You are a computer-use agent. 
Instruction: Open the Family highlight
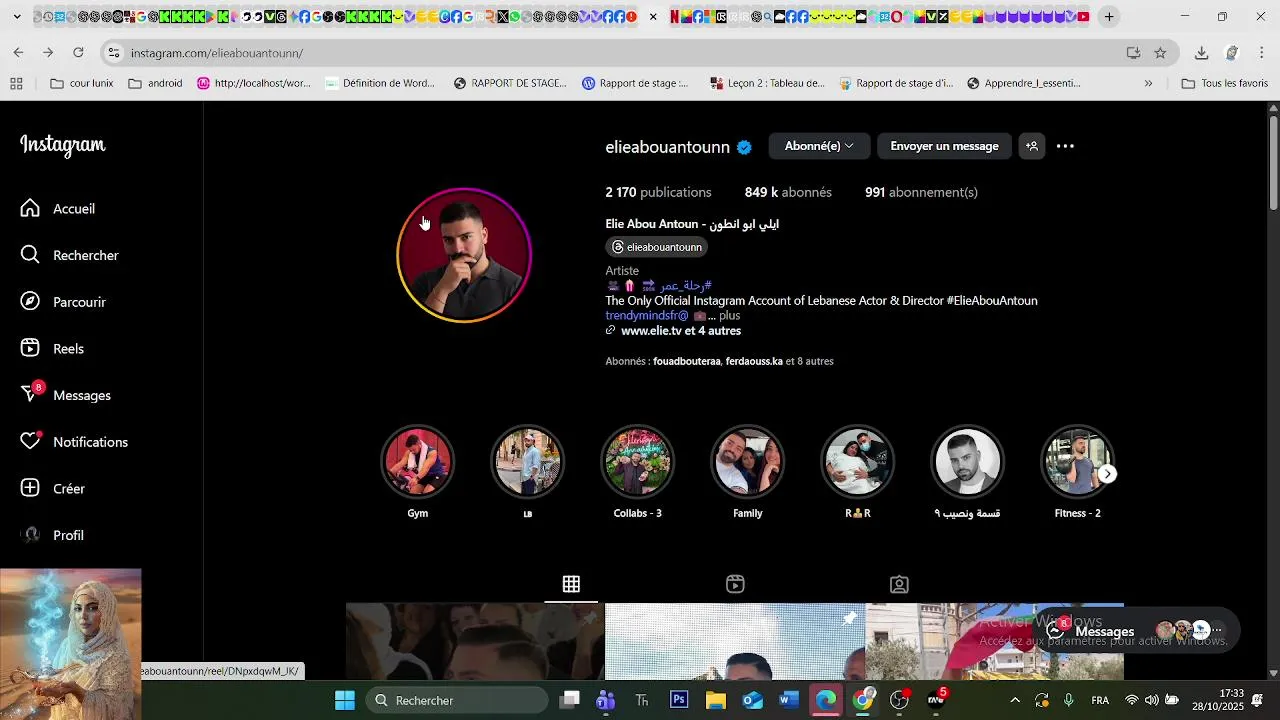point(748,461)
